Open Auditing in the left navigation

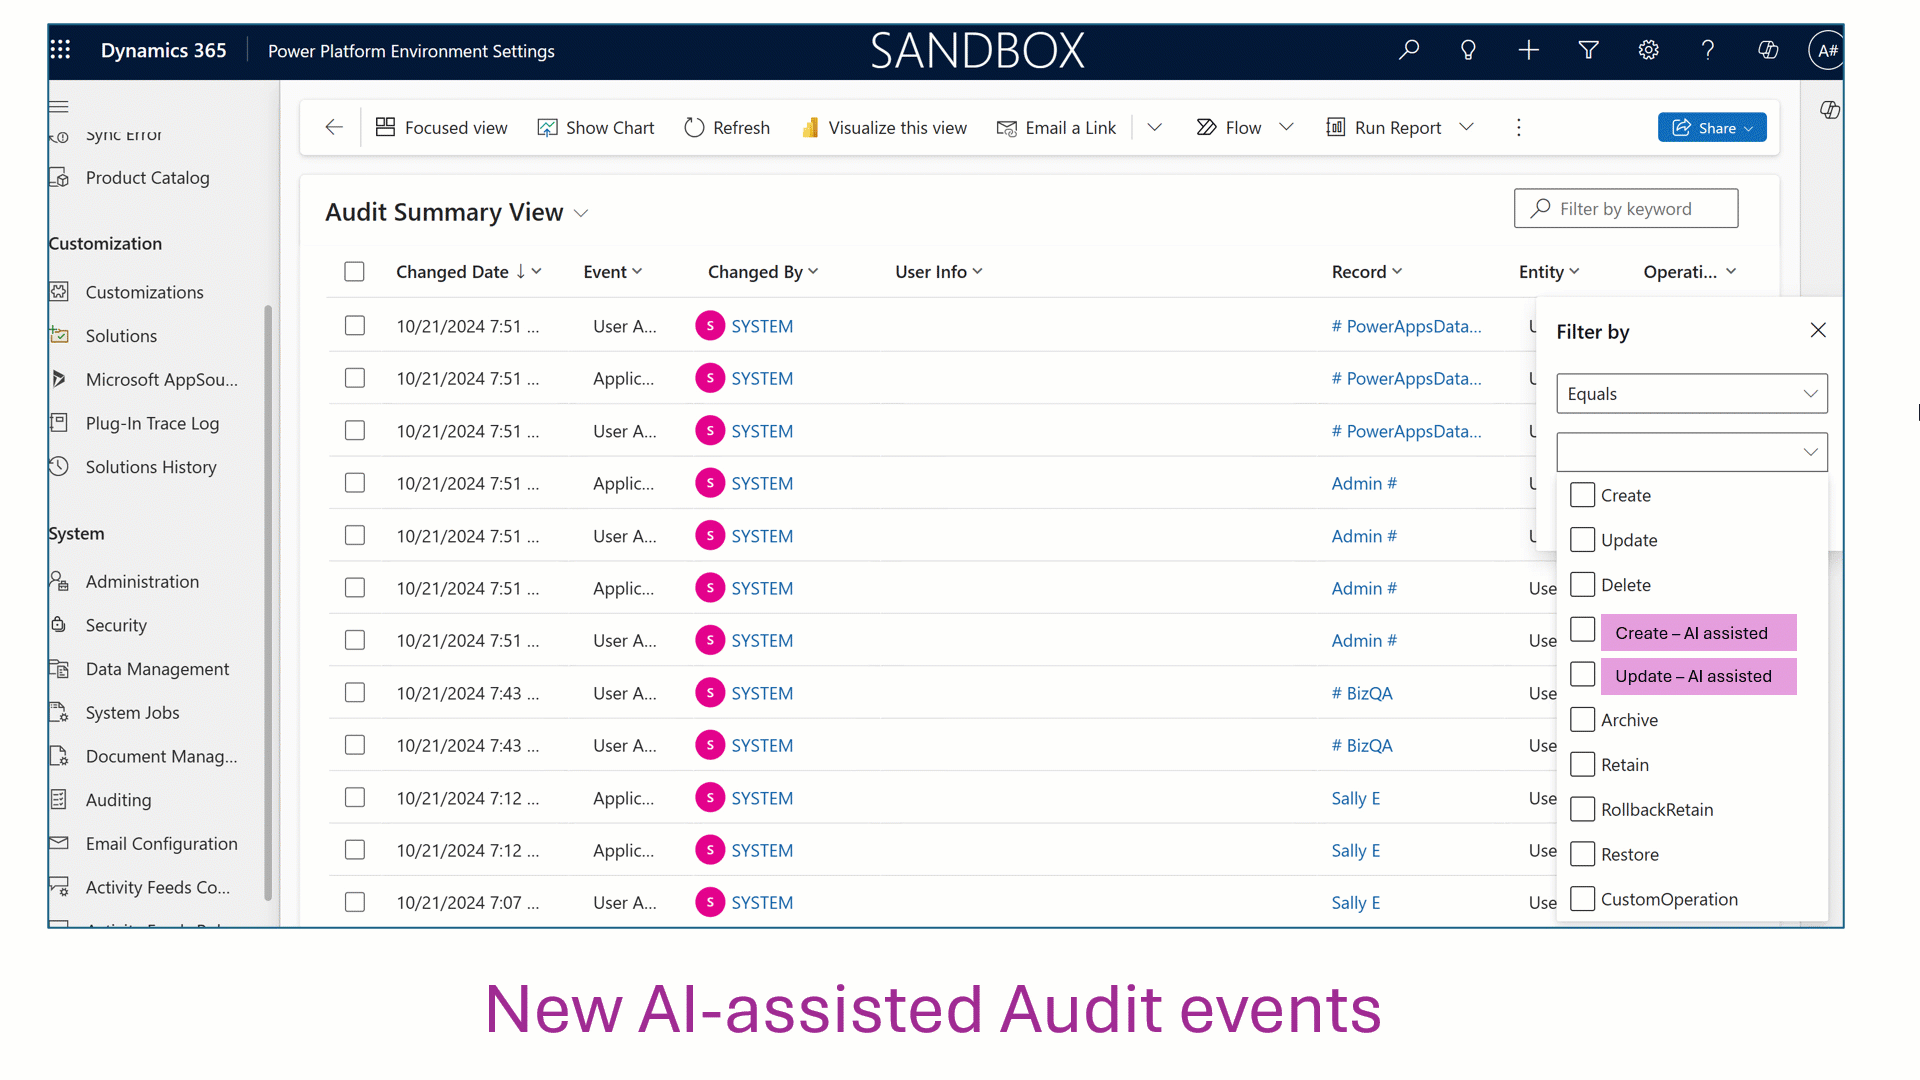[118, 800]
